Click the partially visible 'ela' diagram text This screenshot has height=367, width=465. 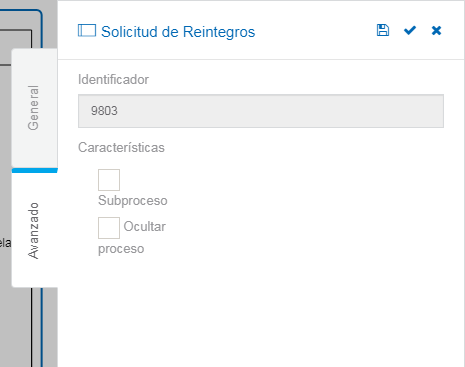[x=5, y=243]
